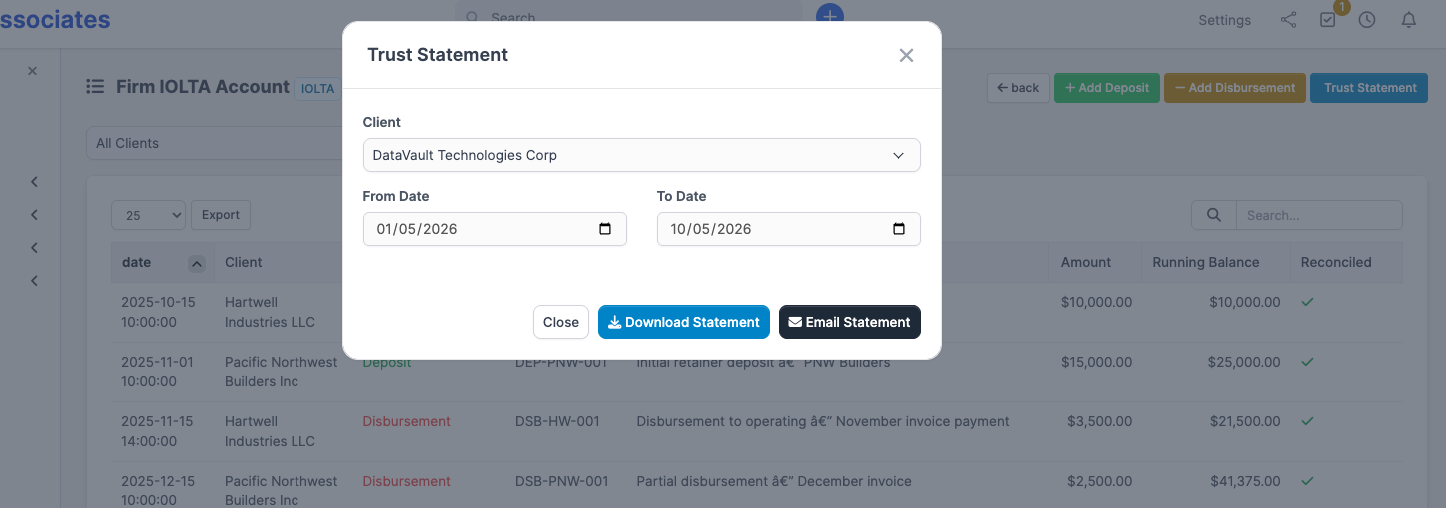Click the blue plus quick-add icon
The height and width of the screenshot is (508, 1446).
[830, 14]
